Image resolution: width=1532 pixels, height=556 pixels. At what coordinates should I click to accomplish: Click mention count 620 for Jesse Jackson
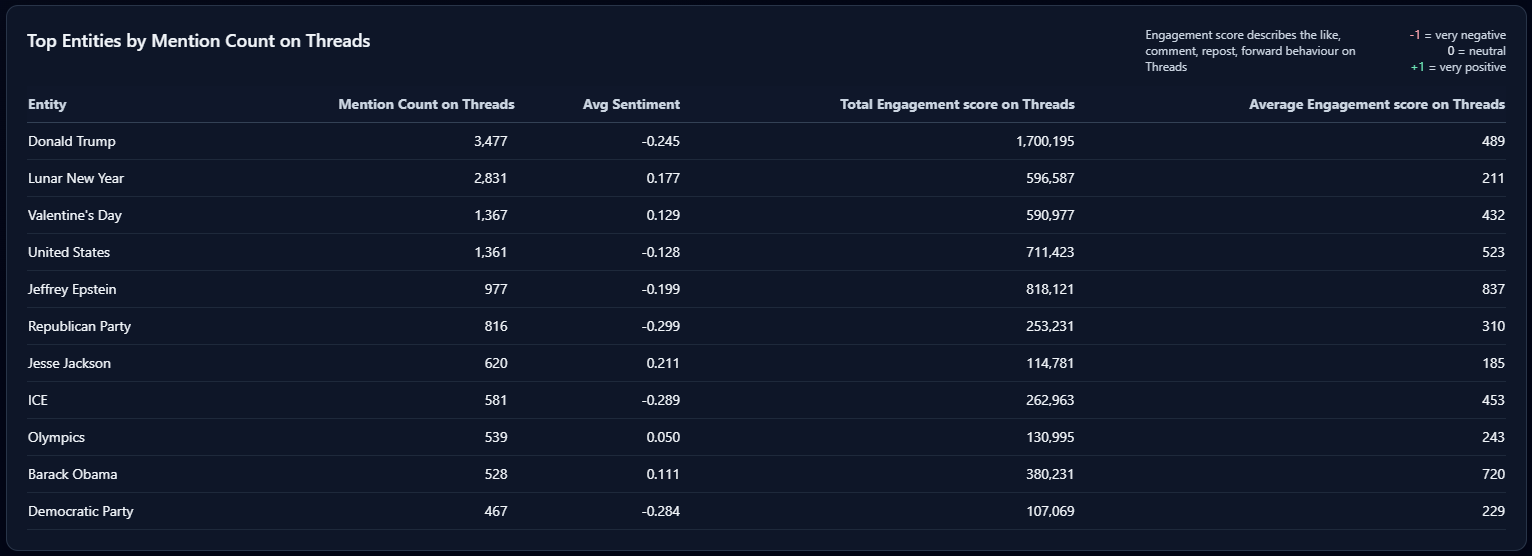point(496,363)
